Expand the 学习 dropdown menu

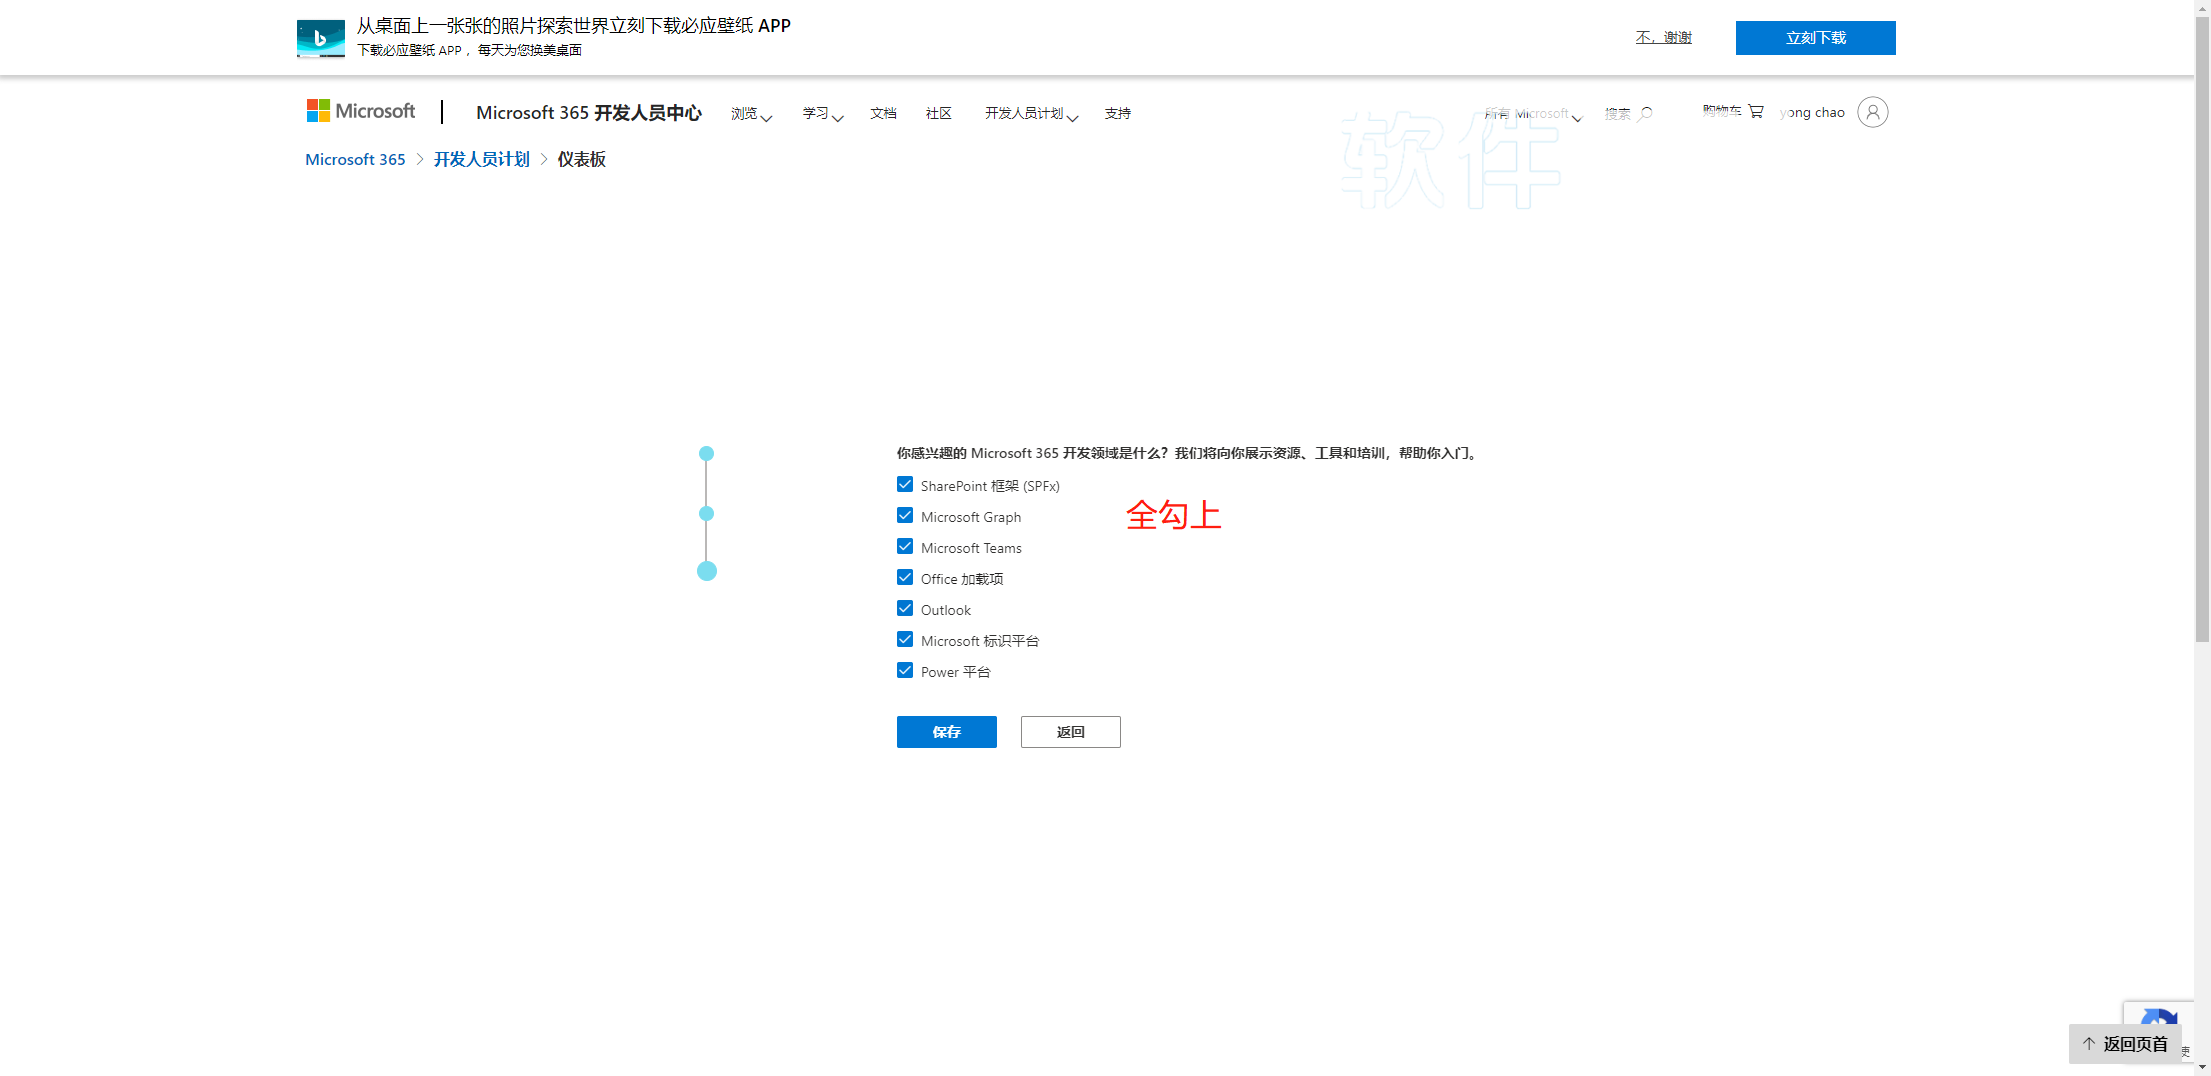tap(822, 114)
